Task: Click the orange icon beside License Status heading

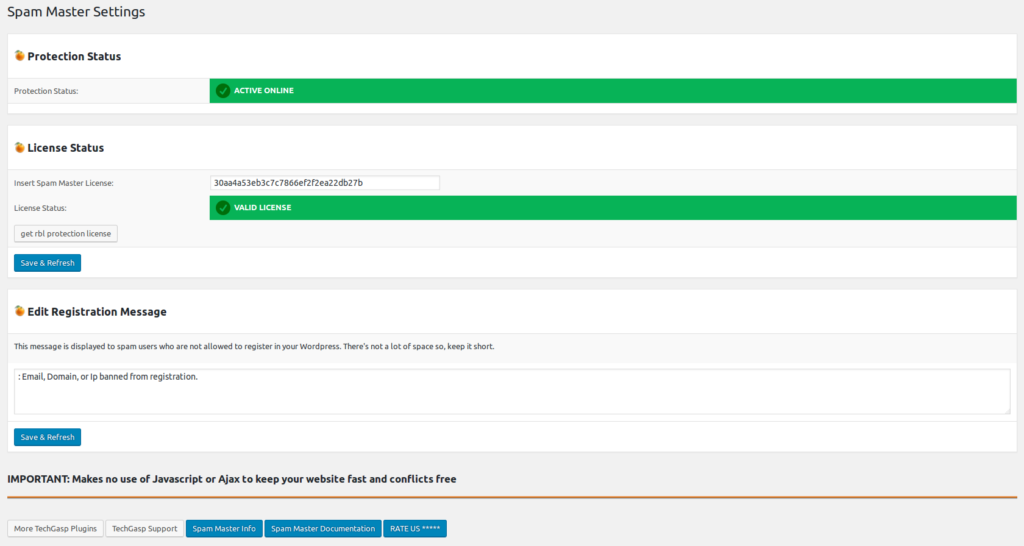Action: click(19, 147)
